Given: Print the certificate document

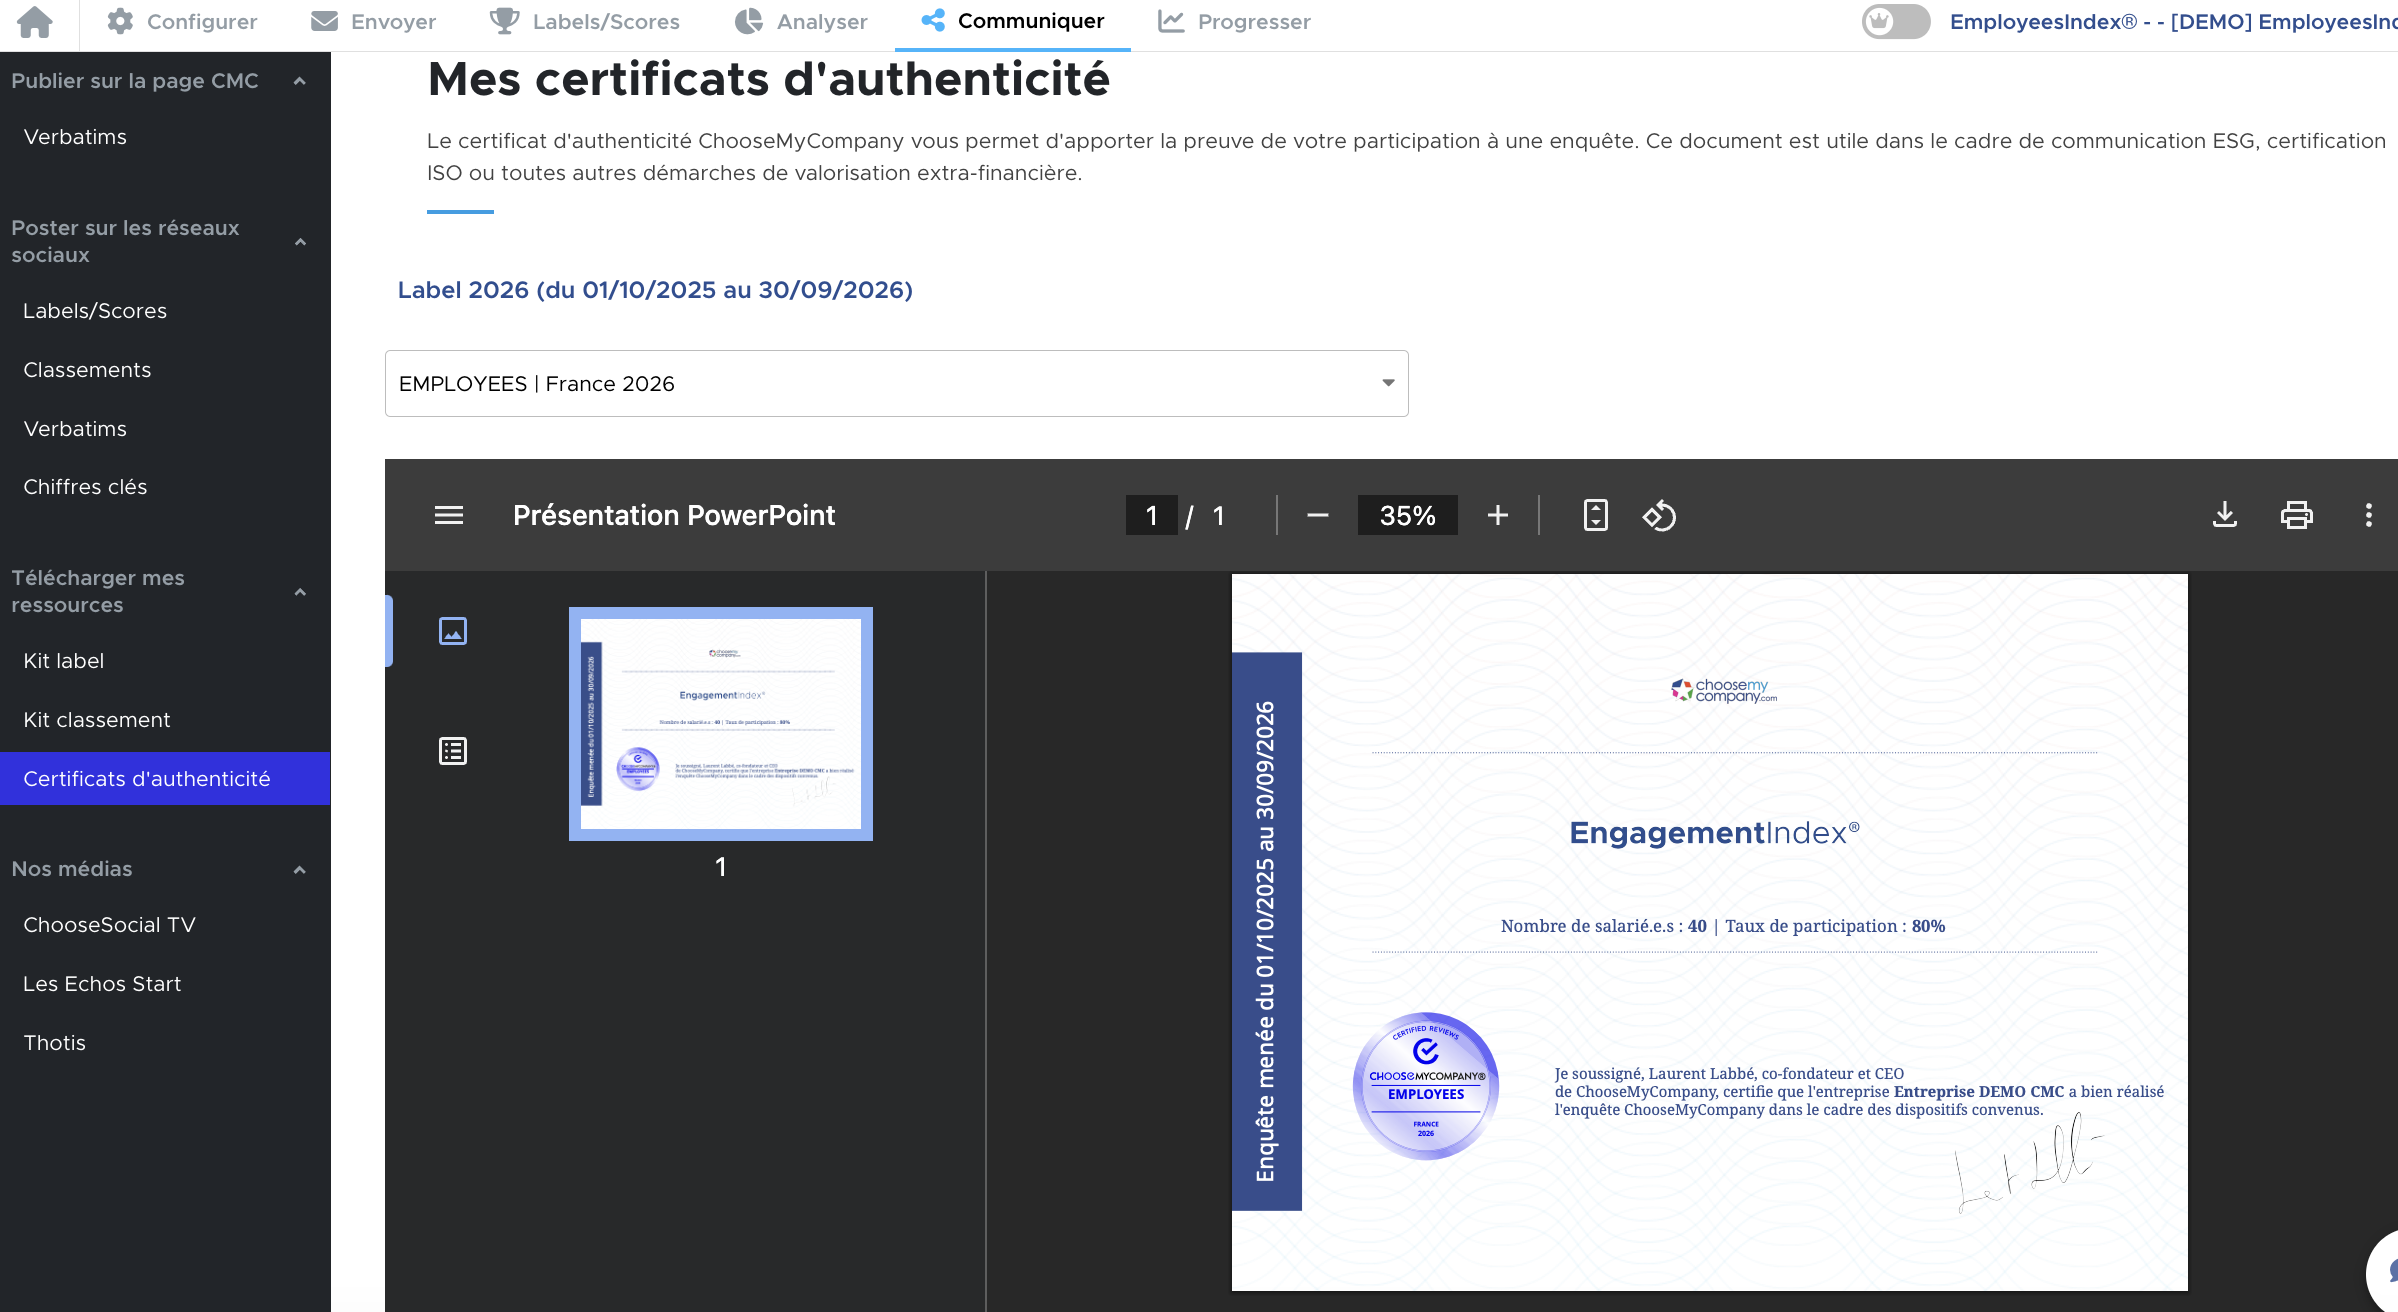Looking at the screenshot, I should click(2296, 515).
